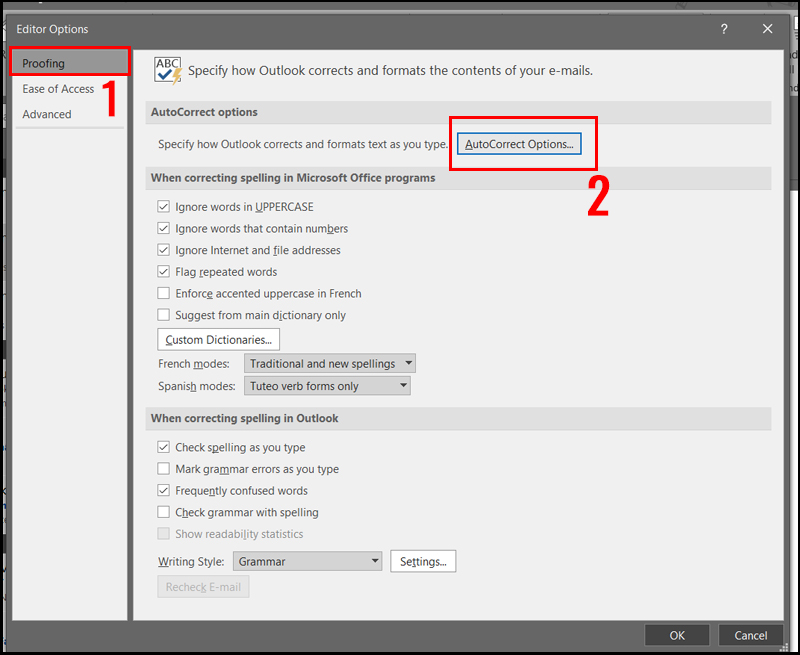Open Custom Dictionaries

[x=218, y=340]
